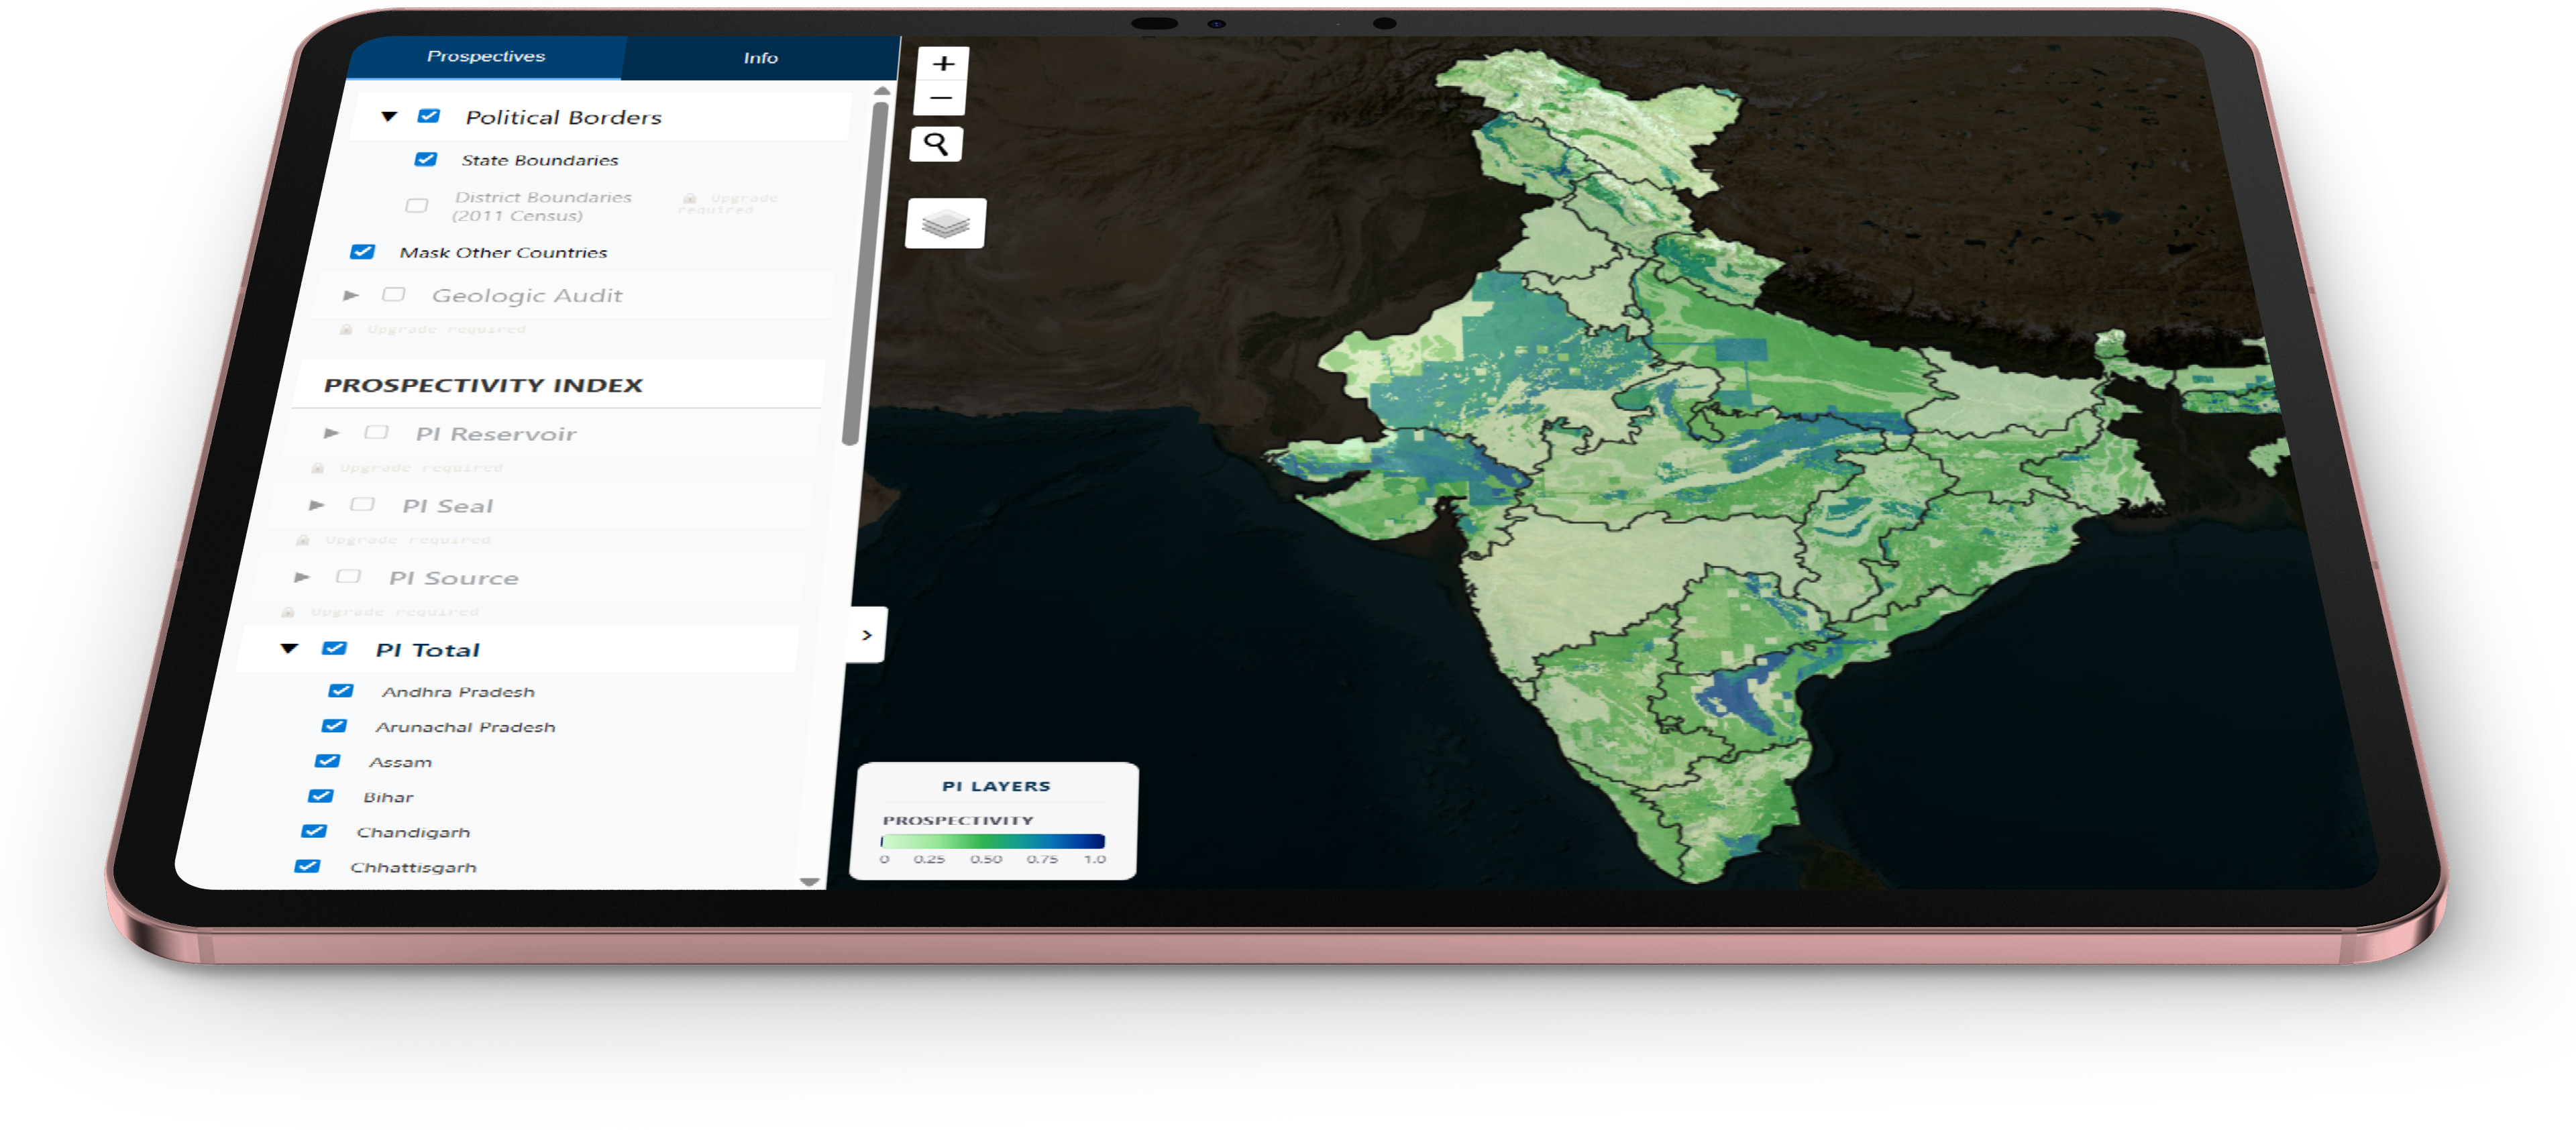Collapse the Political Borders group triangle
The width and height of the screenshot is (2576, 1130).
(x=389, y=117)
